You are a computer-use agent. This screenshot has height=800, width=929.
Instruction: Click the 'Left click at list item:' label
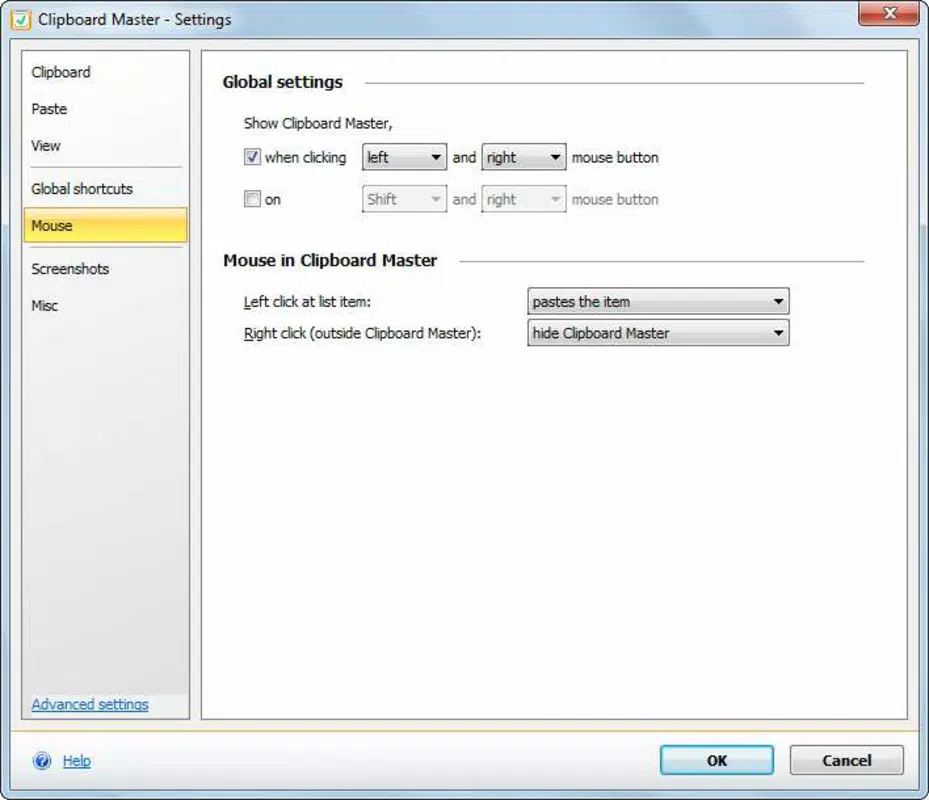[307, 302]
